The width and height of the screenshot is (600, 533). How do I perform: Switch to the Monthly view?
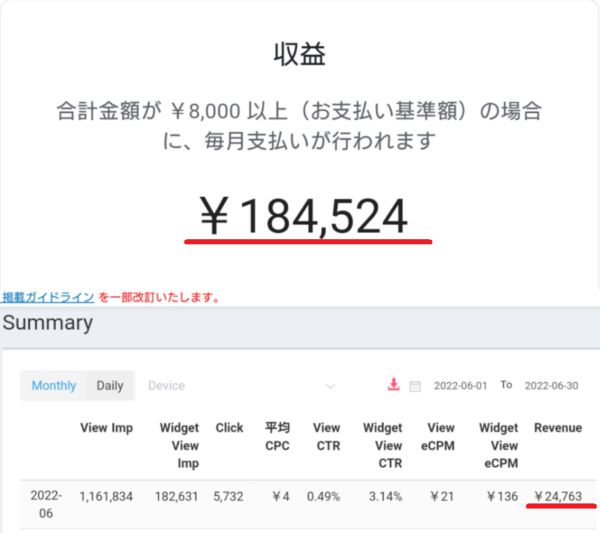53,386
